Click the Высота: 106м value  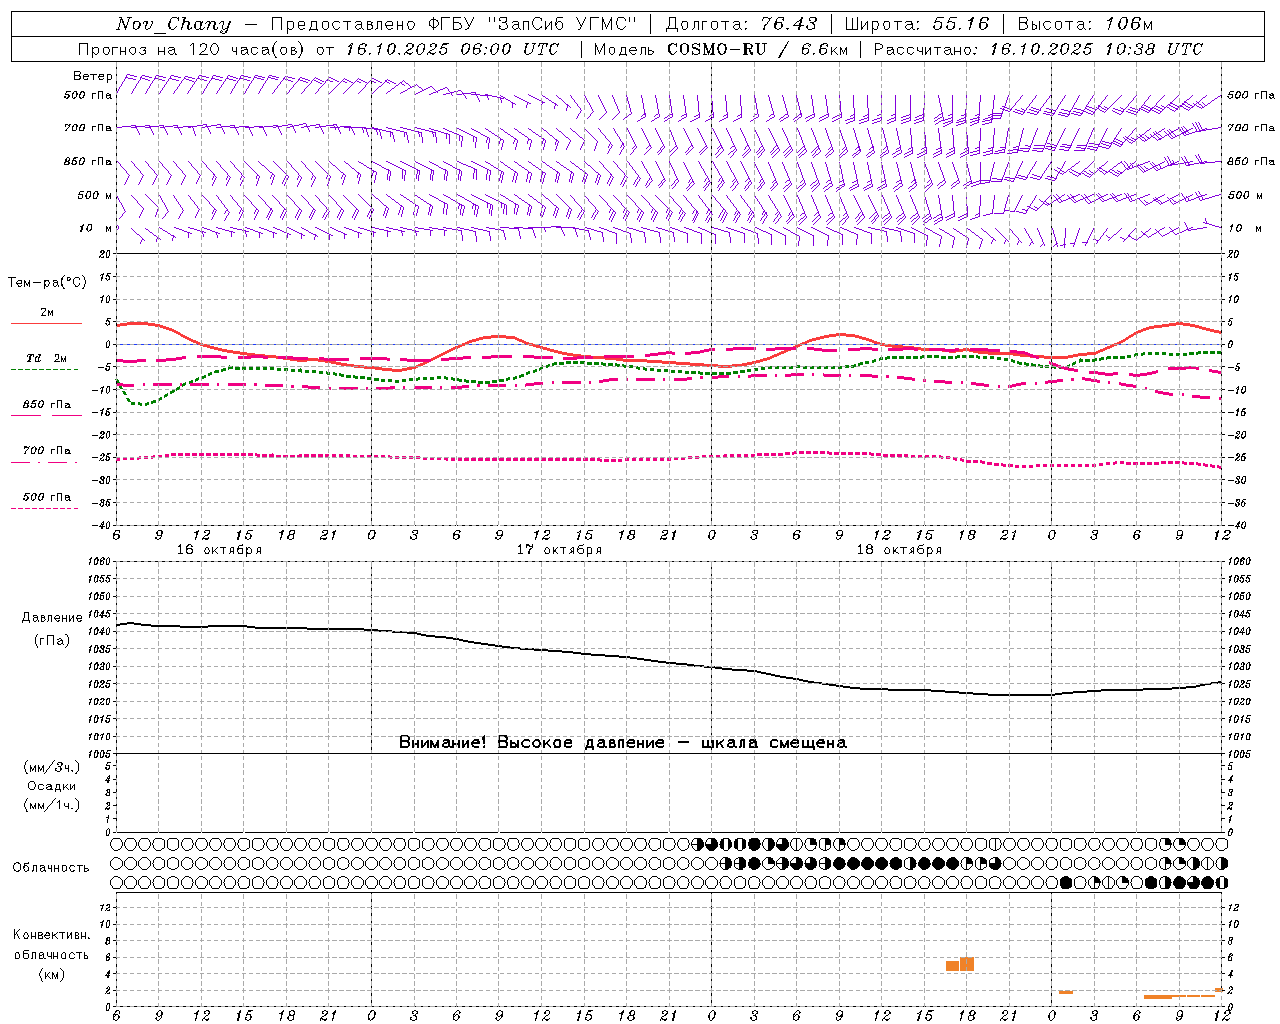pos(1085,24)
